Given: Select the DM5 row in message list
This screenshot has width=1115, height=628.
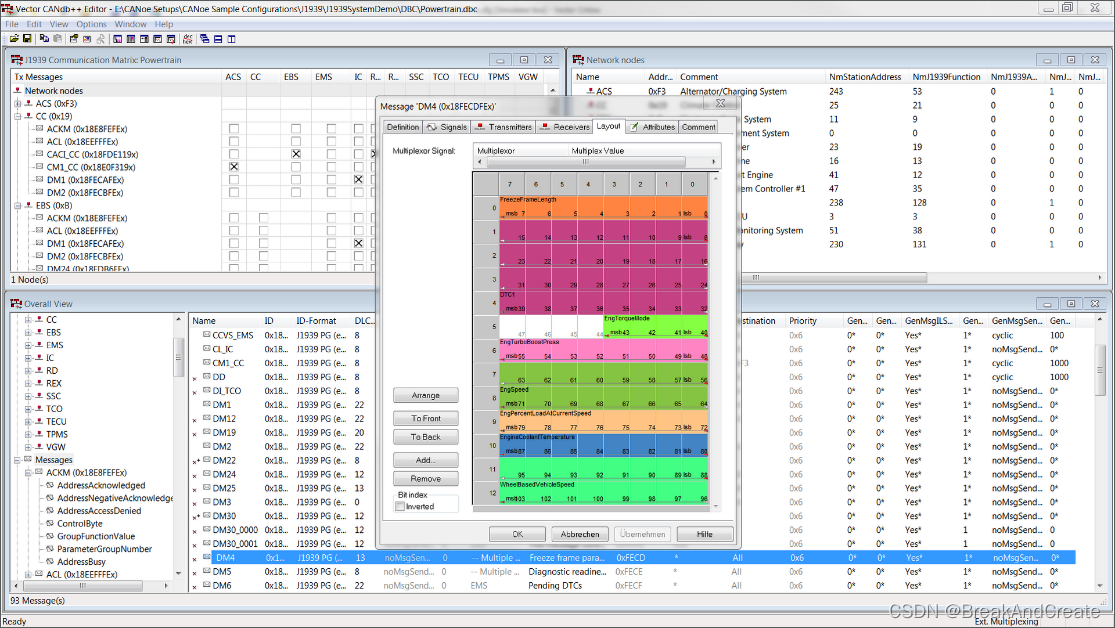Looking at the screenshot, I should pos(633,571).
